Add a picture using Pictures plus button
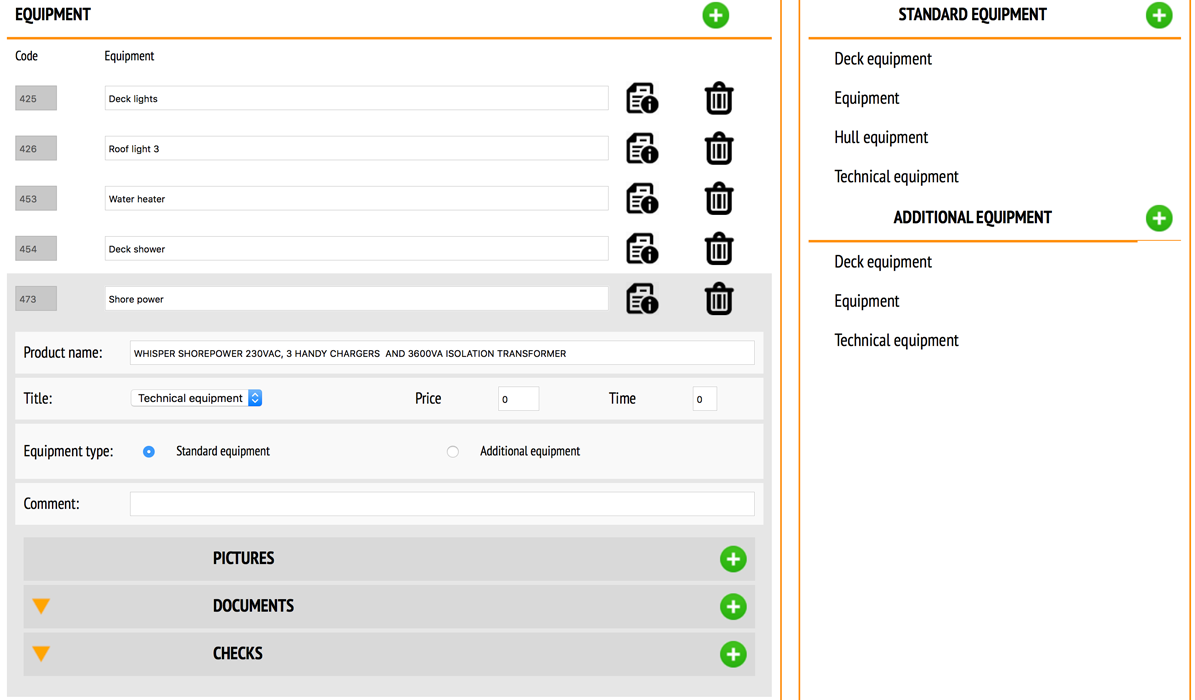The image size is (1195, 700). [x=732, y=559]
